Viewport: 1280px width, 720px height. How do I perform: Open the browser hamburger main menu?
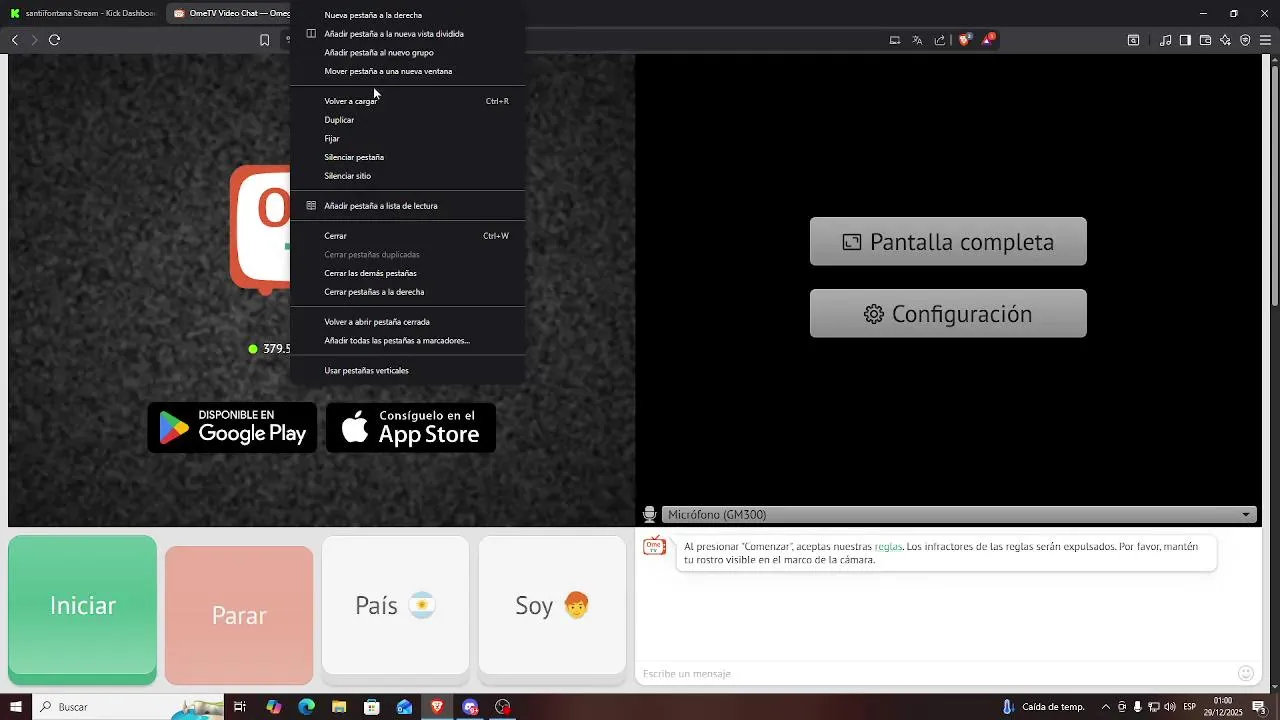1266,40
